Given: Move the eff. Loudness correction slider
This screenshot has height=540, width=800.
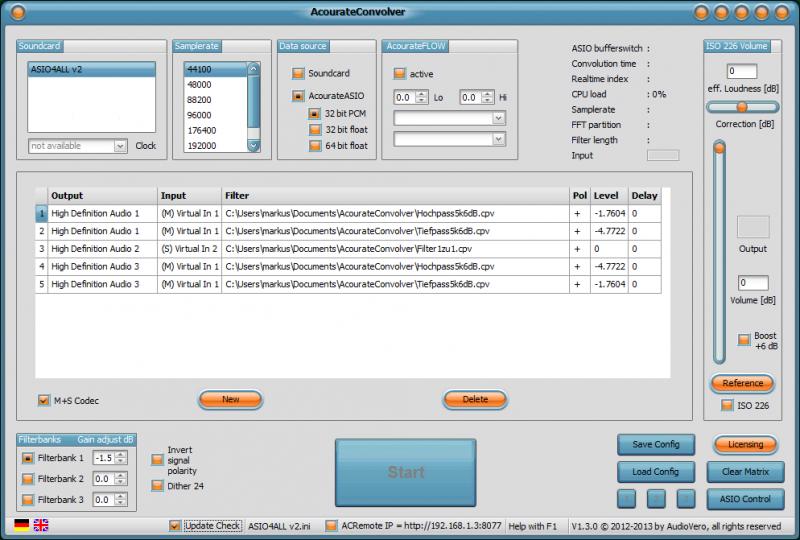Looking at the screenshot, I should tap(742, 107).
